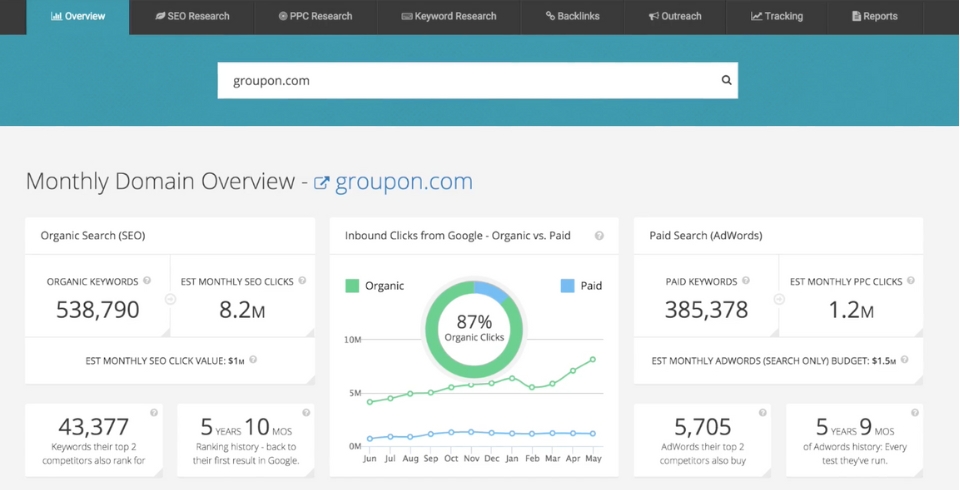Click the blue Paid legend swatch
This screenshot has width=960, height=490.
coord(568,285)
